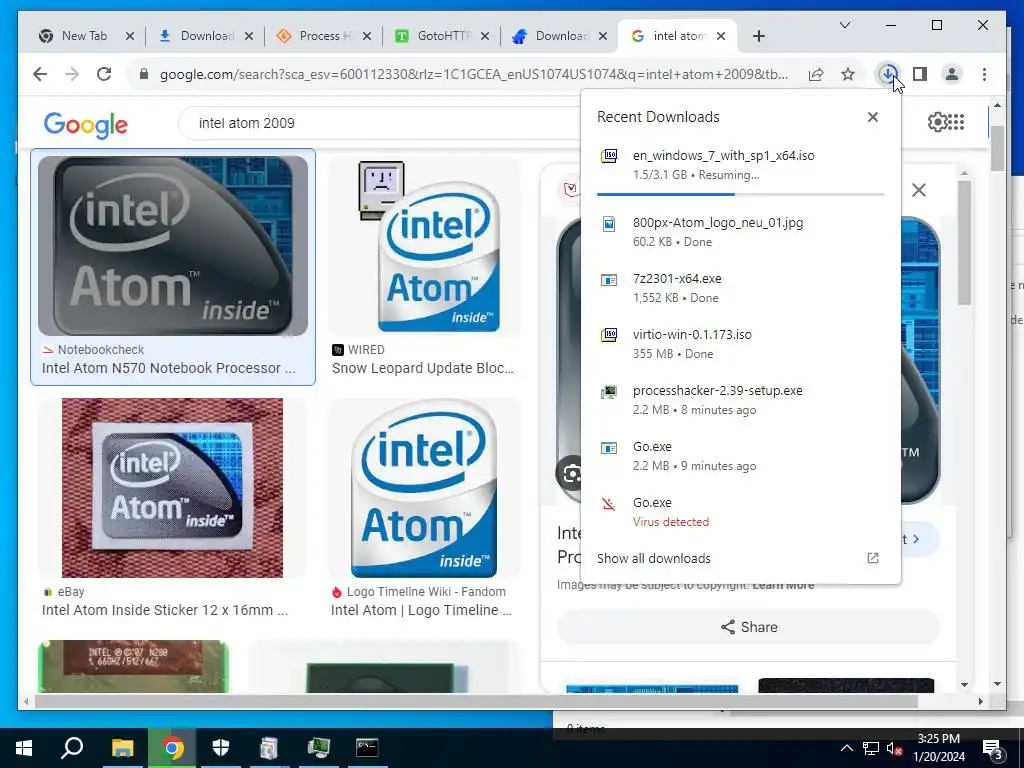Close the Recent Downloads popup

[x=872, y=117]
